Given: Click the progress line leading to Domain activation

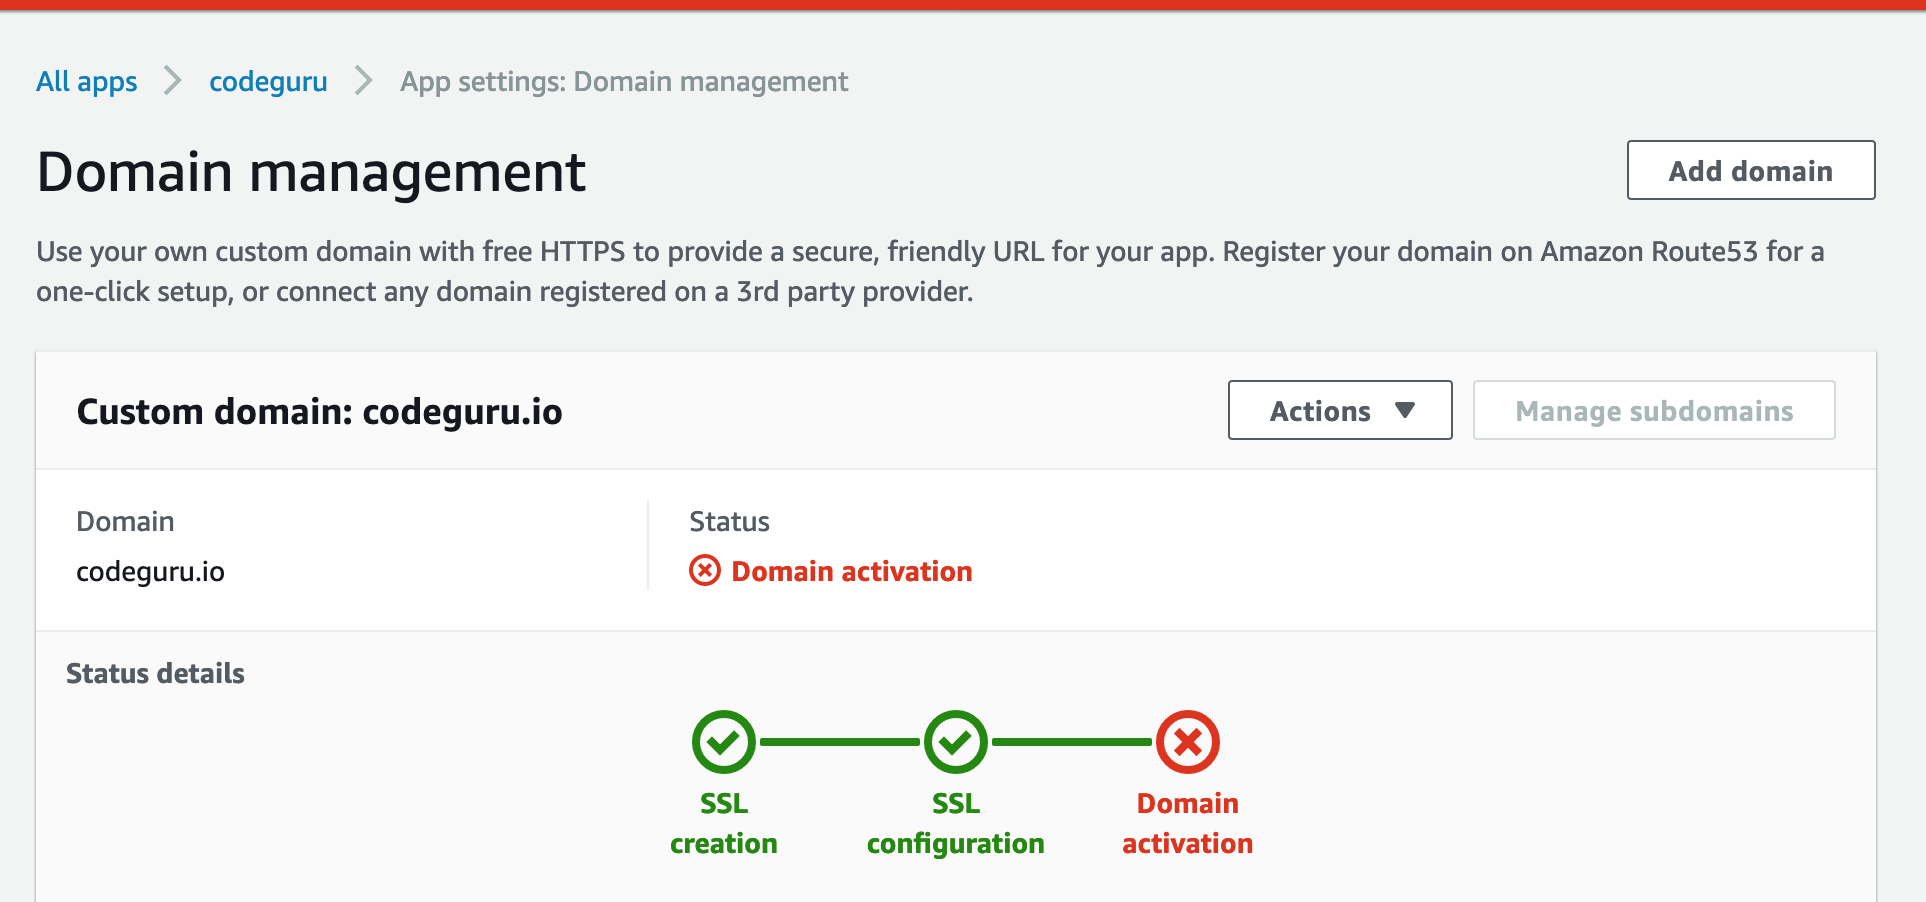Looking at the screenshot, I should (x=1070, y=742).
